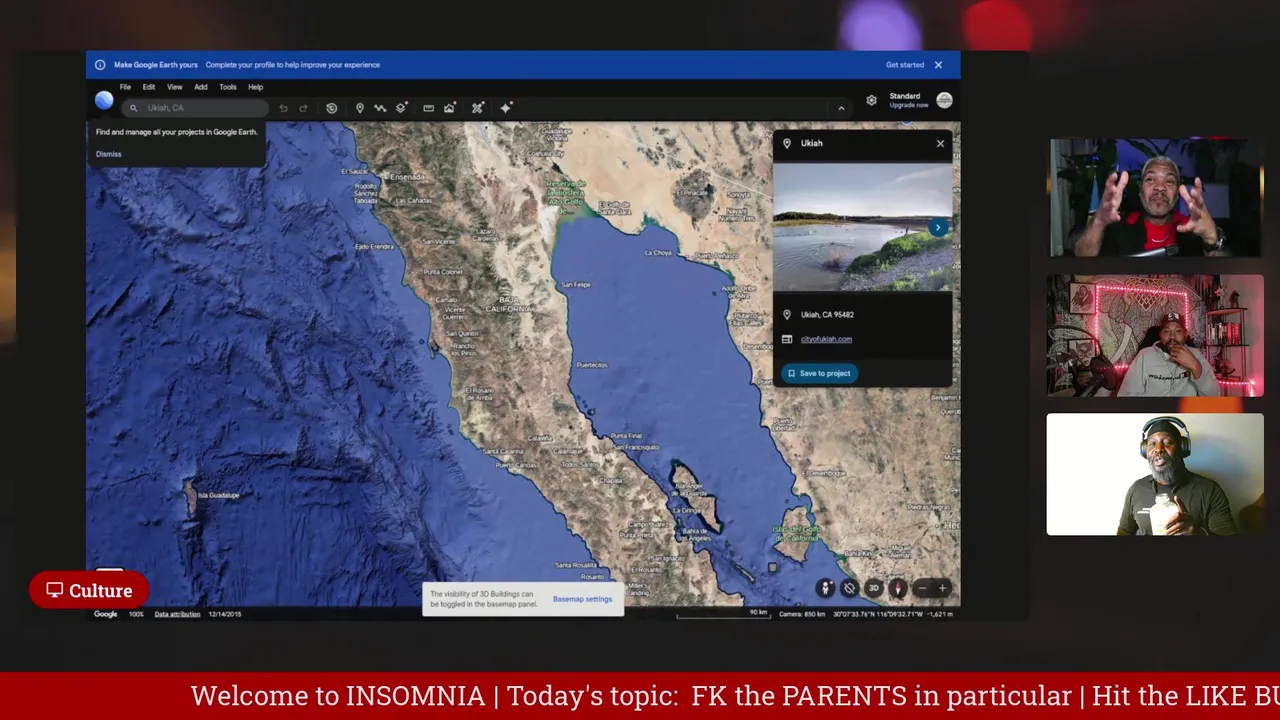Open the Tools menu
The height and width of the screenshot is (720, 1280).
click(228, 87)
